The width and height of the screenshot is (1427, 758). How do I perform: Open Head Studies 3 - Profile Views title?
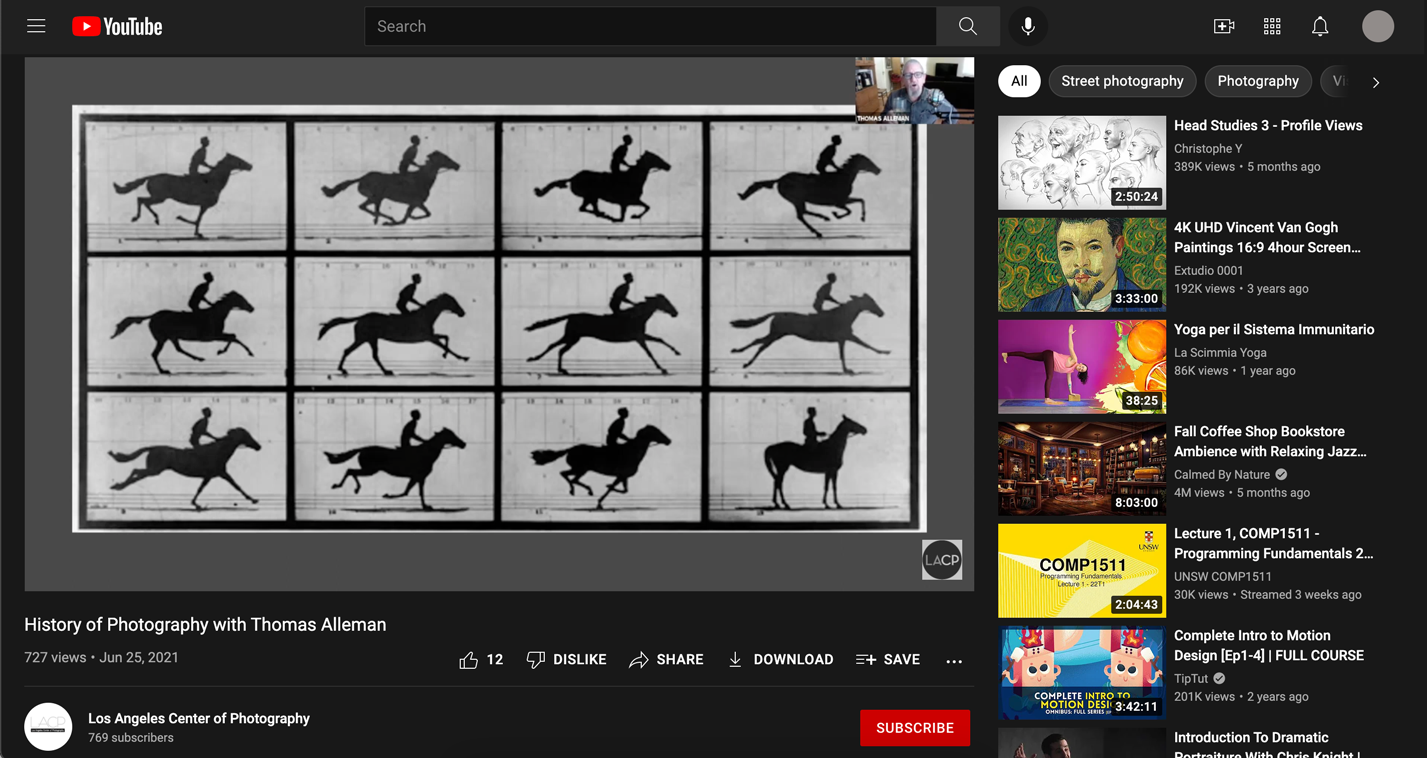pos(1268,126)
